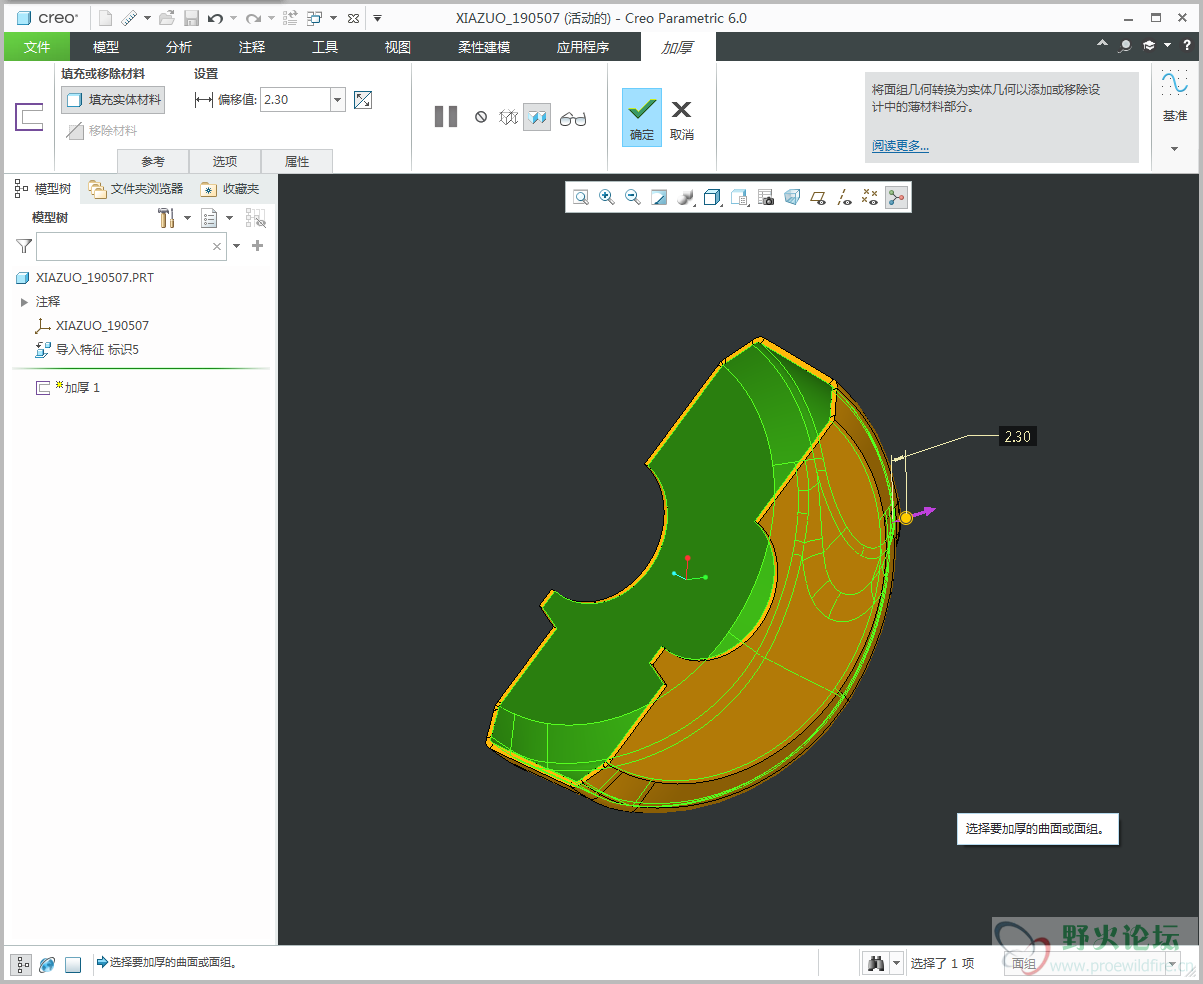
Task: Open the offset value 2.30 dropdown
Action: [x=337, y=99]
